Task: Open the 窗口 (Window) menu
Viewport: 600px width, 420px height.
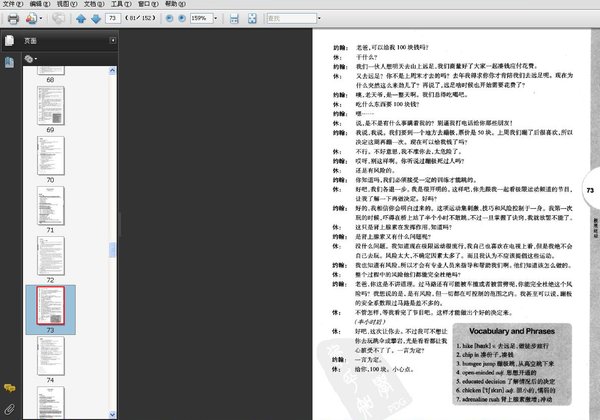Action: pyautogui.click(x=148, y=4)
